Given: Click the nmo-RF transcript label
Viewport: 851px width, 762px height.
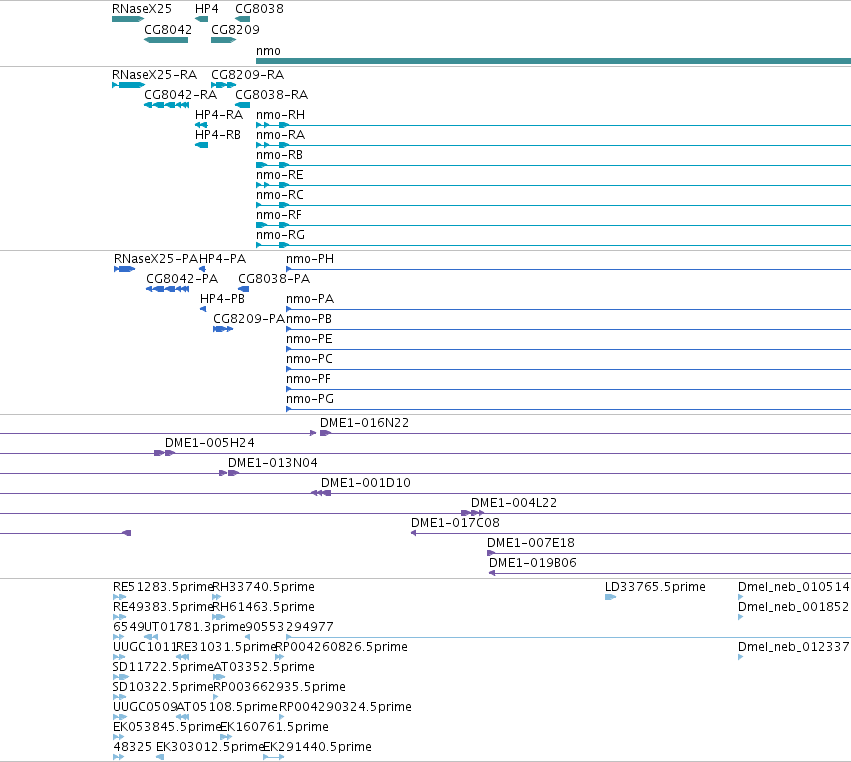Looking at the screenshot, I should (278, 215).
